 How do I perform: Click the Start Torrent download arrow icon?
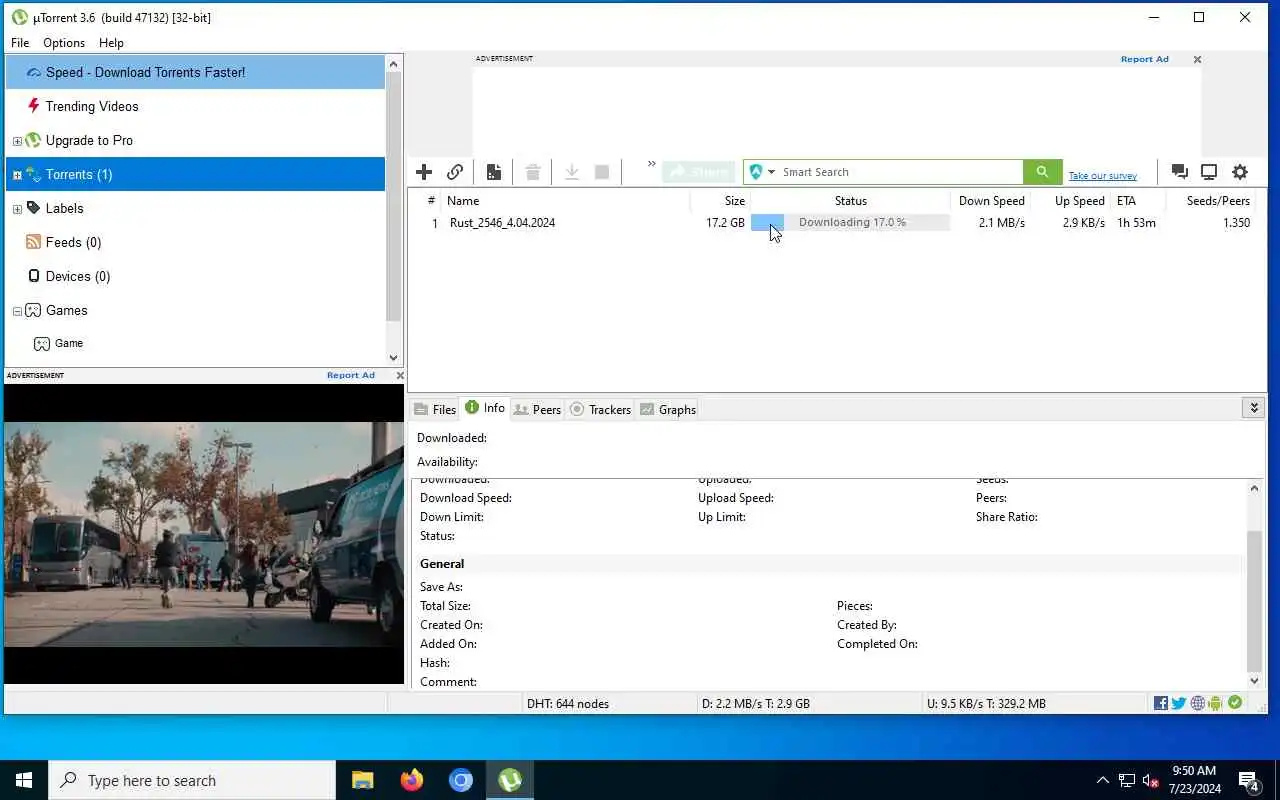572,172
